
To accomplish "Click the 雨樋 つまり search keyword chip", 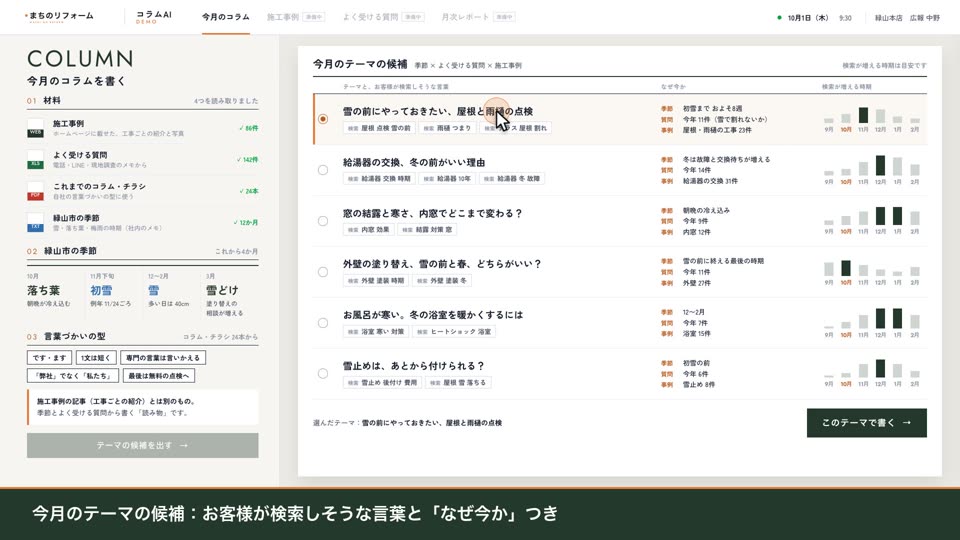I will 448,128.
